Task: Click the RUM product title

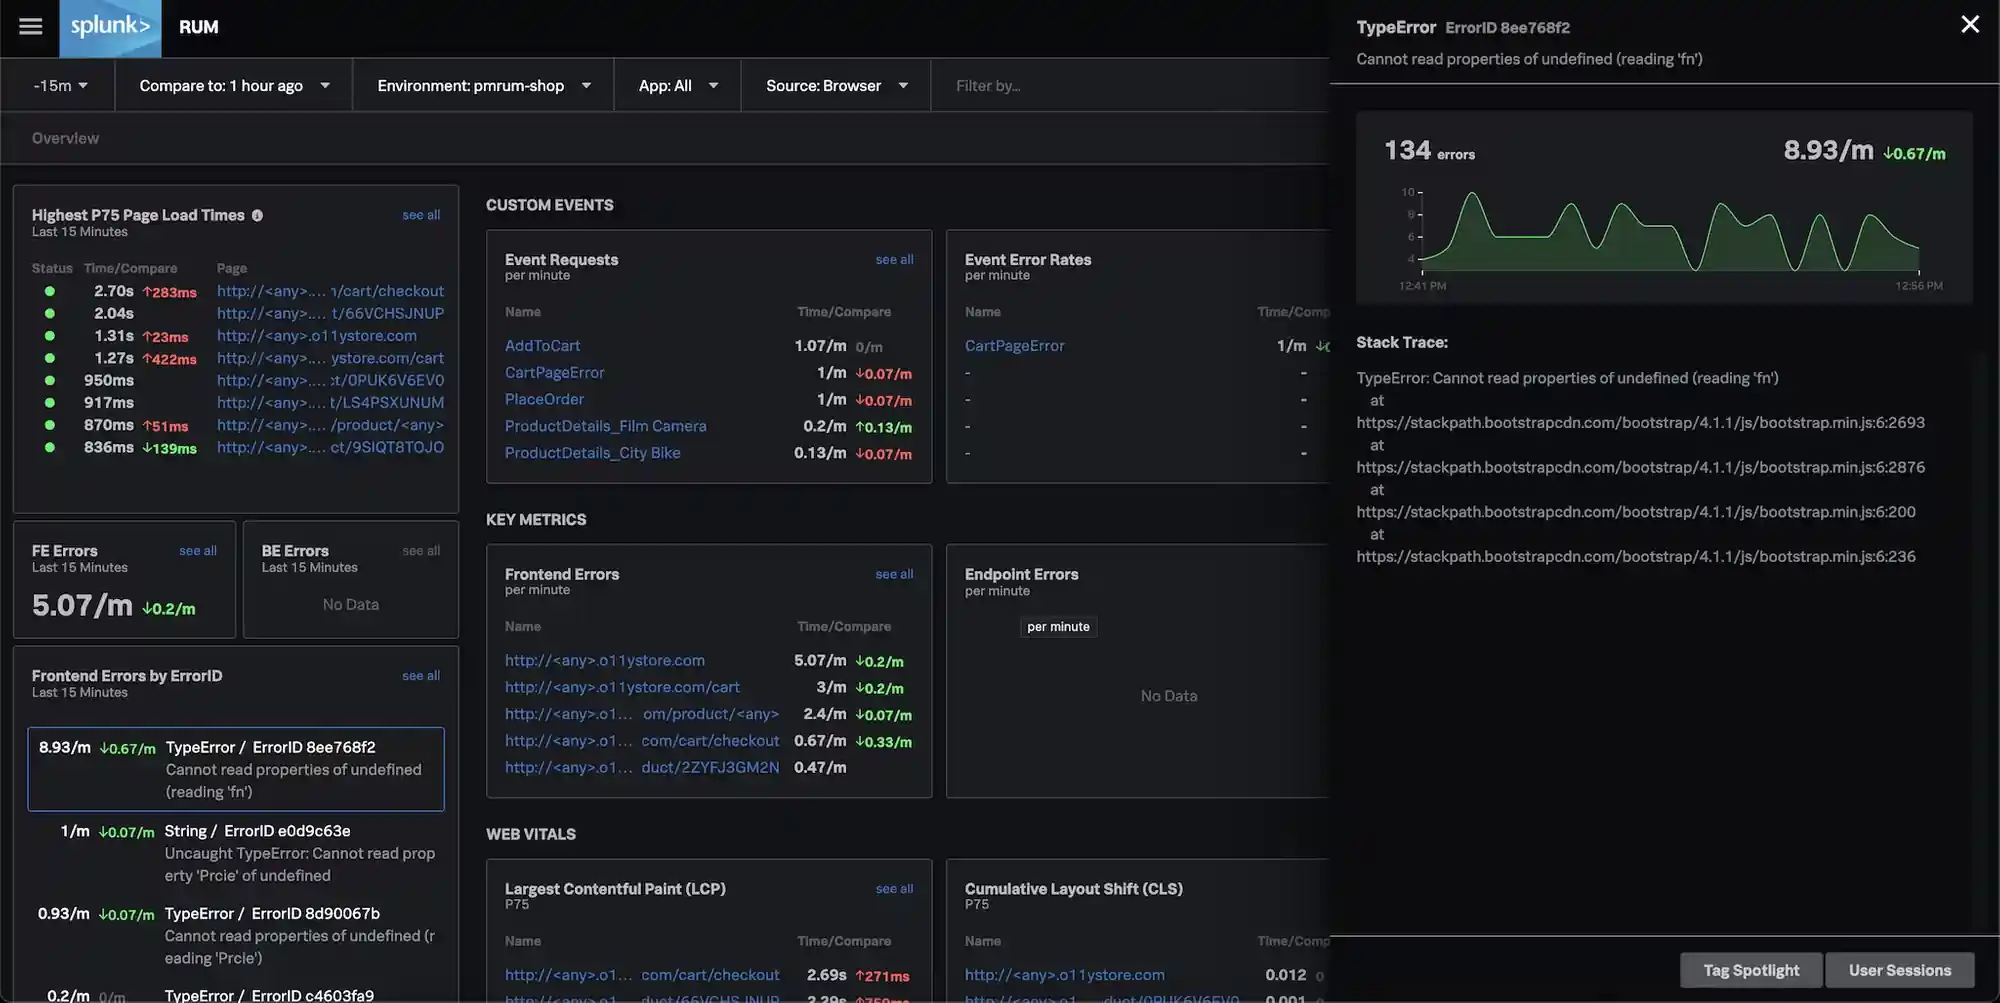Action: [x=198, y=28]
